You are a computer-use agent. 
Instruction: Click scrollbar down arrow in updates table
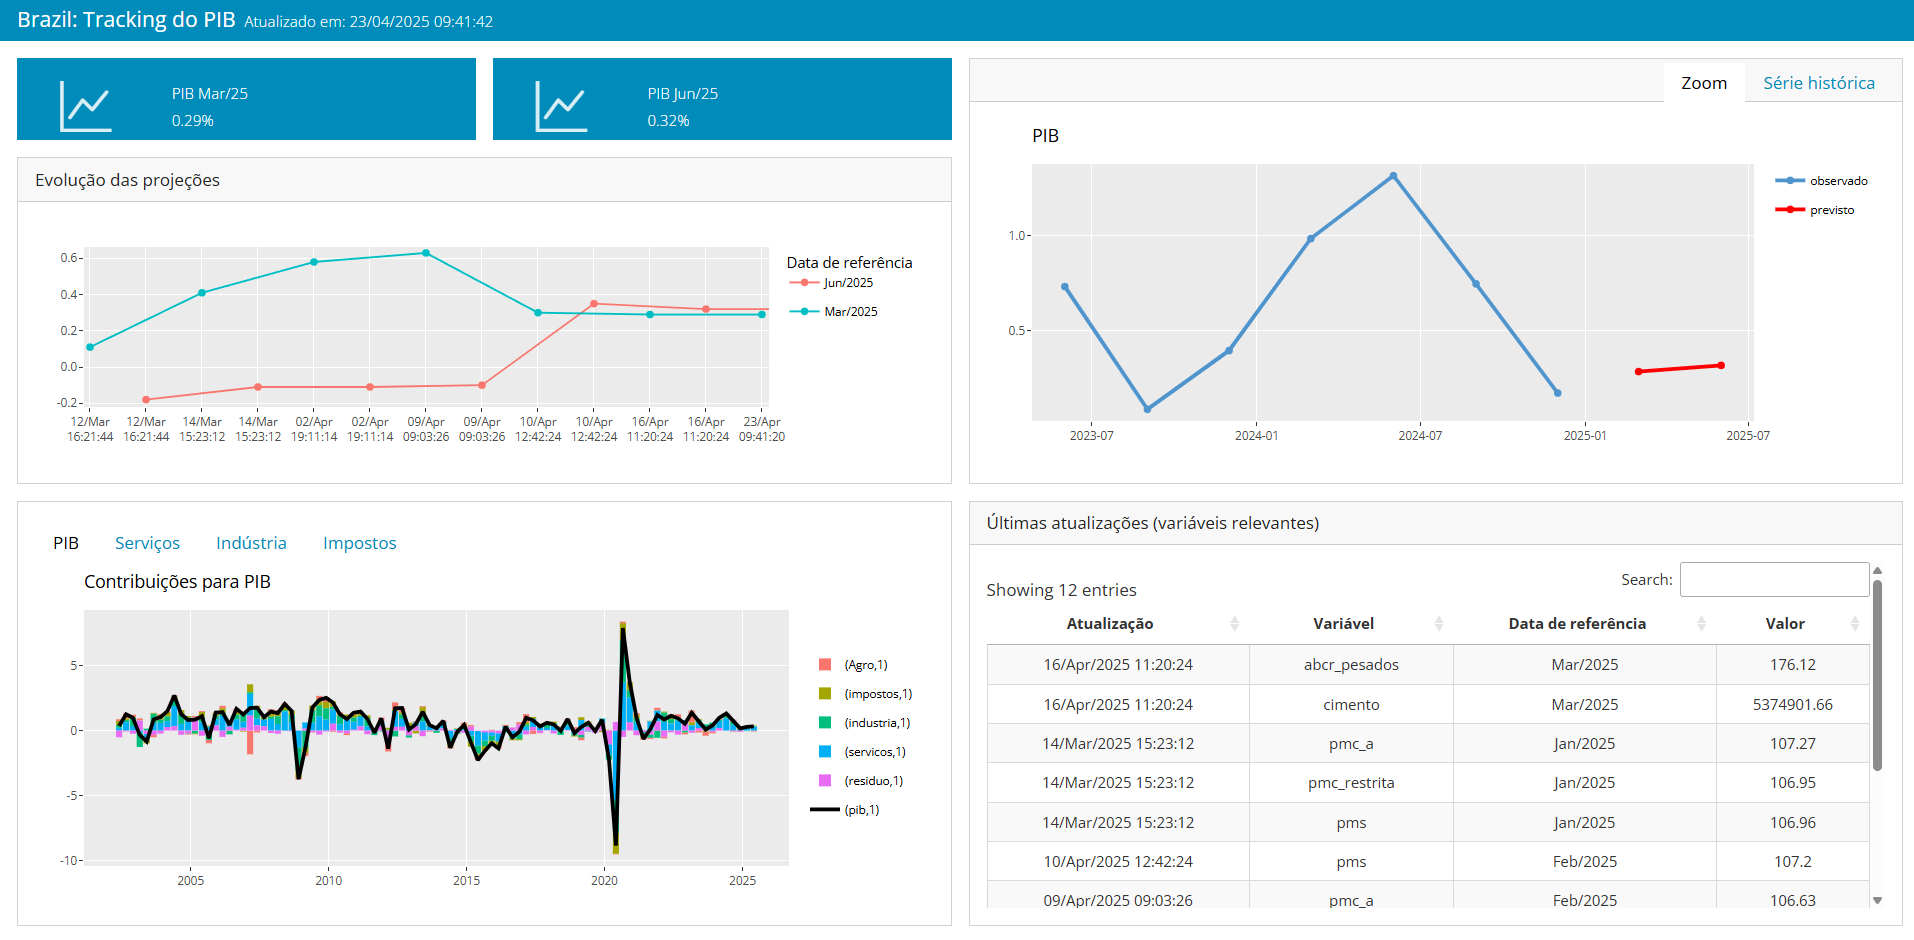(1877, 900)
